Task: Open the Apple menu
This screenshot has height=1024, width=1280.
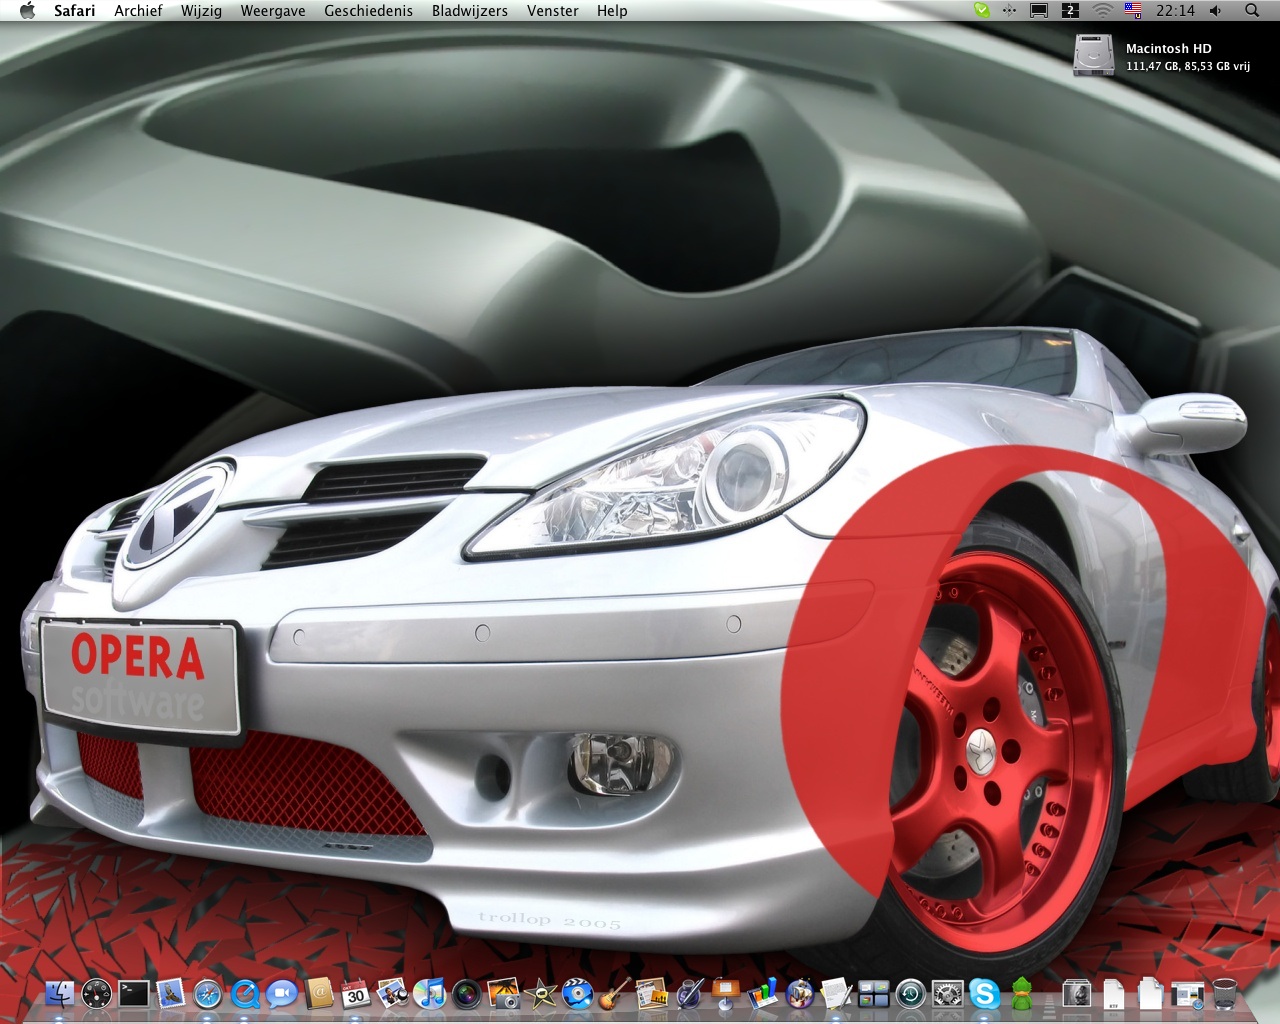Action: (x=27, y=11)
